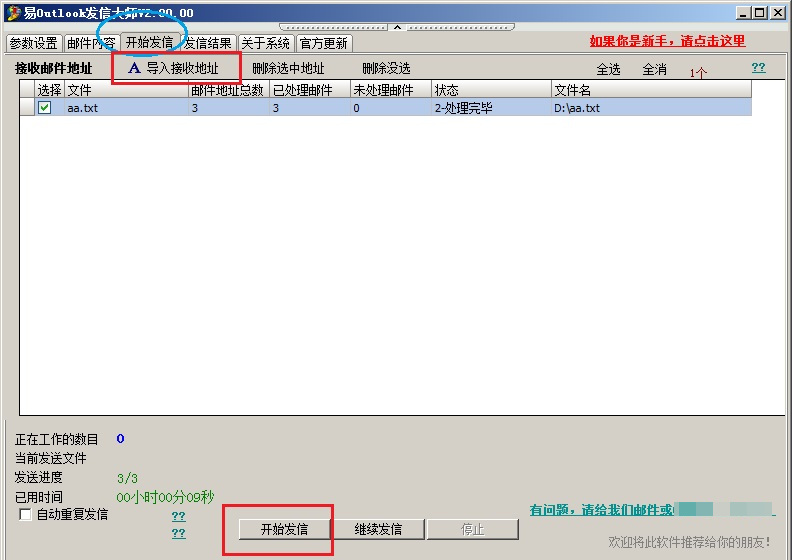Select the 开始发信 tab
Image resolution: width=792 pixels, height=560 pixels.
(150, 42)
